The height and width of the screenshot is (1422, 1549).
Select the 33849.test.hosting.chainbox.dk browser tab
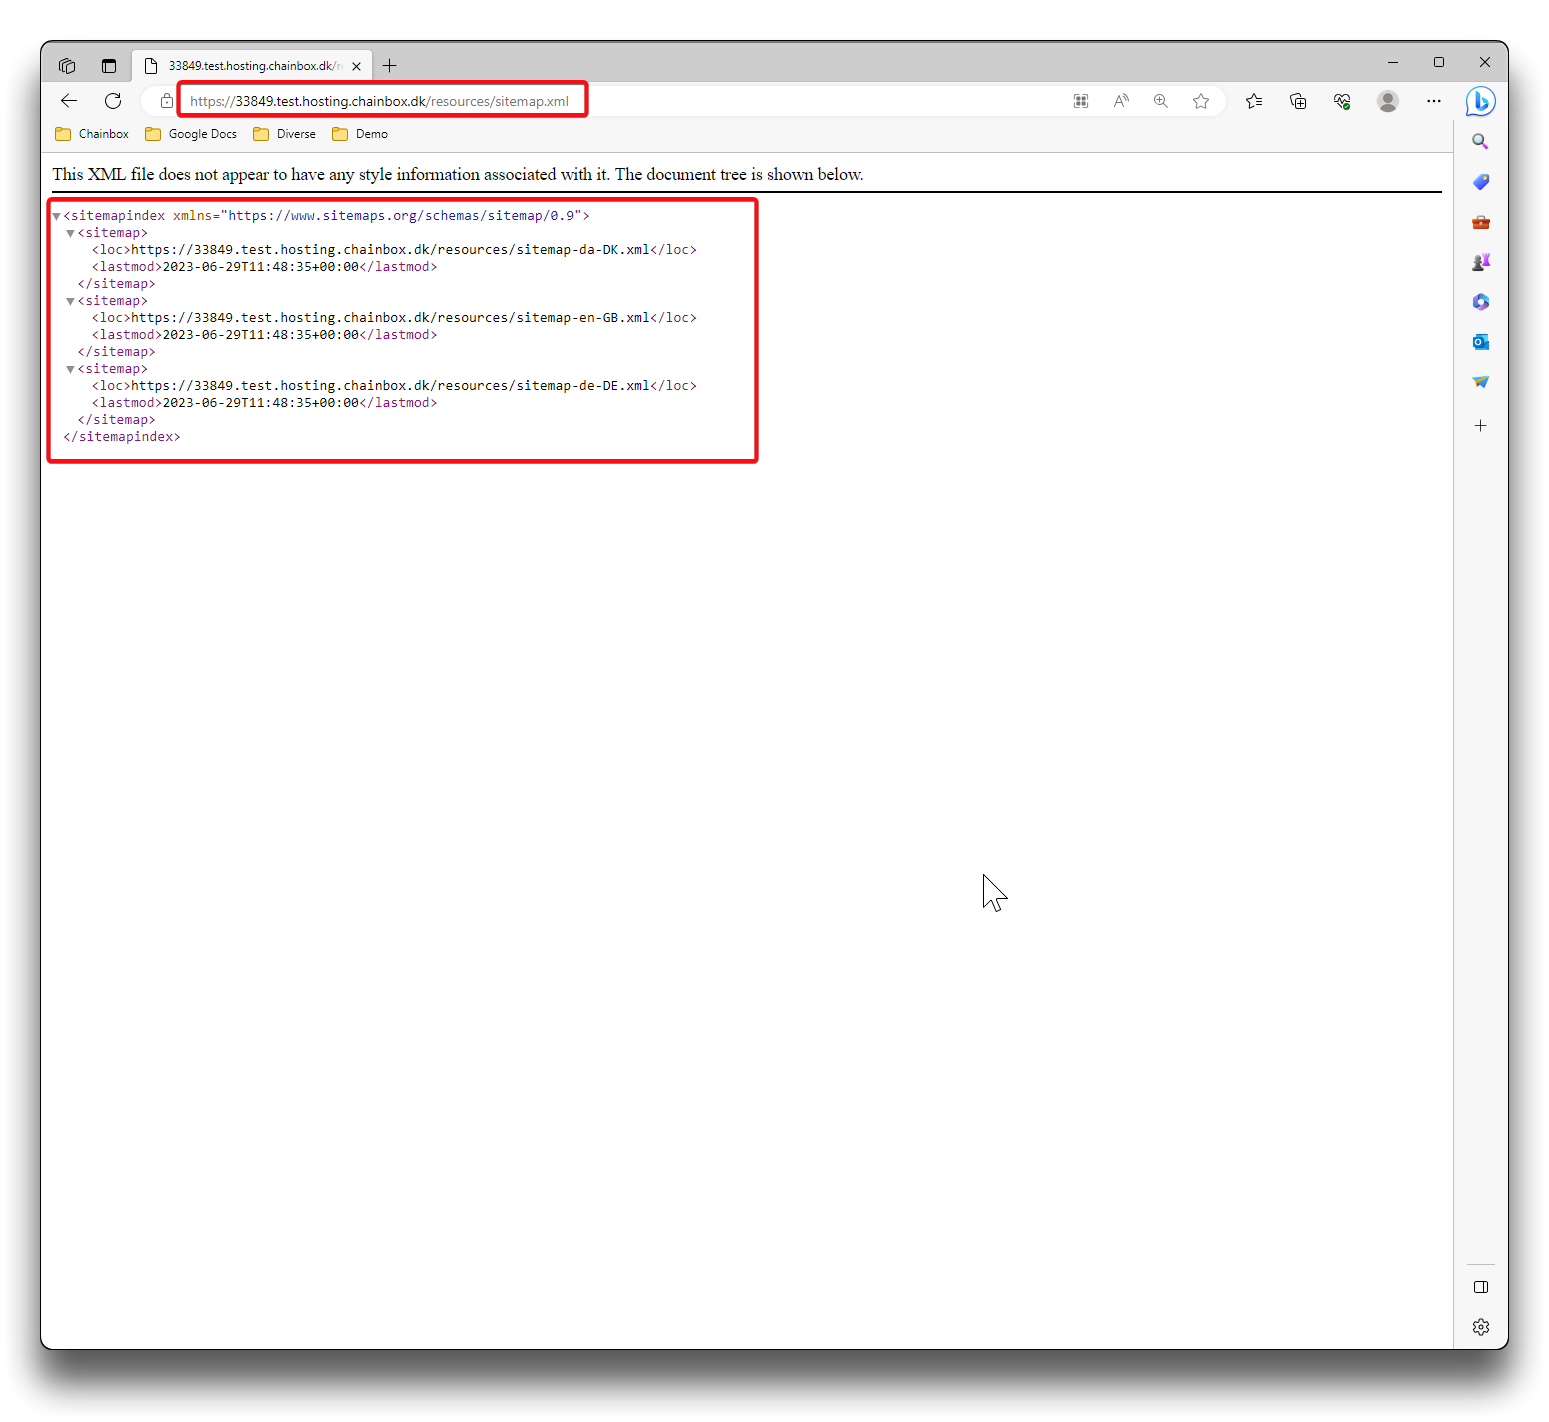tap(252, 66)
